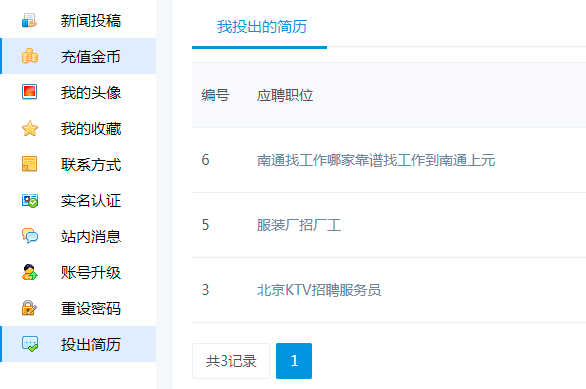Image resolution: width=586 pixels, height=389 pixels.
Task: Click the gold coins icon for 充值金币
Action: 30,56
